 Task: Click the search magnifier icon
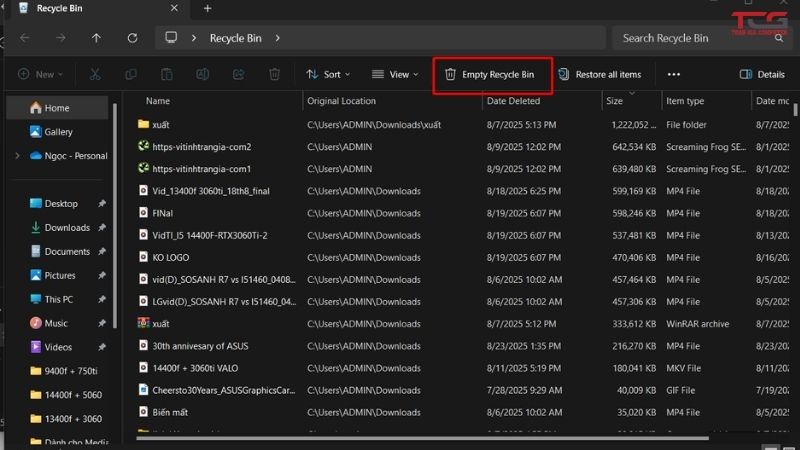[779, 38]
